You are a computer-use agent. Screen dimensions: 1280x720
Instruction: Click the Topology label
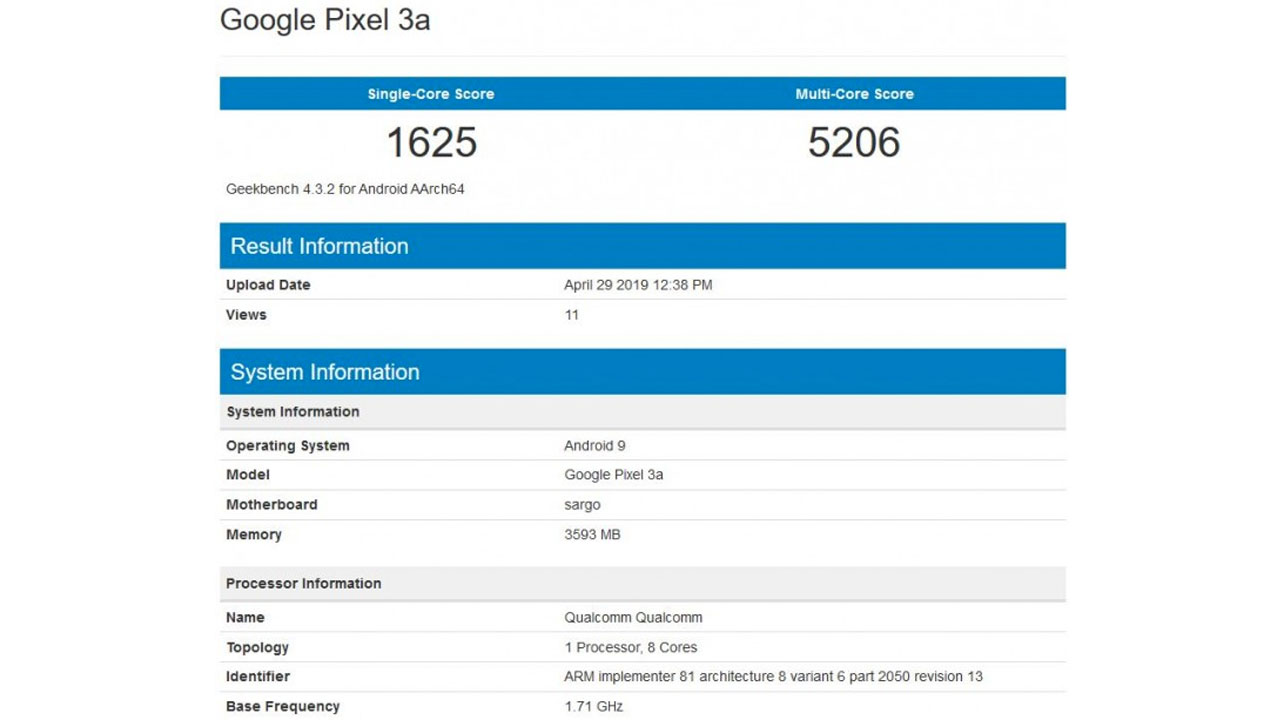pyautogui.click(x=257, y=647)
